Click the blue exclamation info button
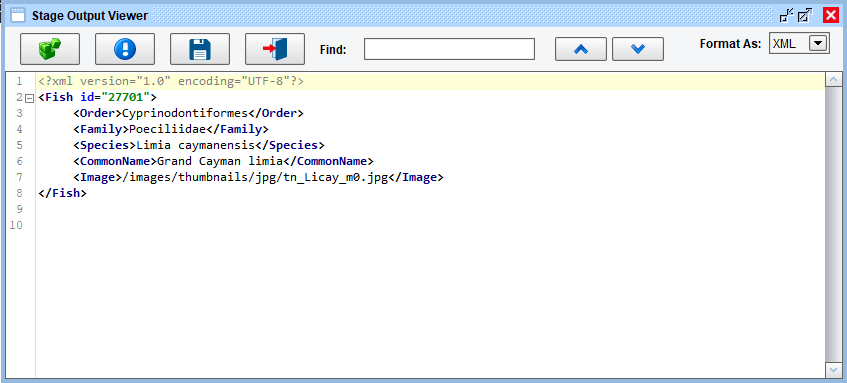Image resolution: width=847 pixels, height=383 pixels. pyautogui.click(x=125, y=49)
